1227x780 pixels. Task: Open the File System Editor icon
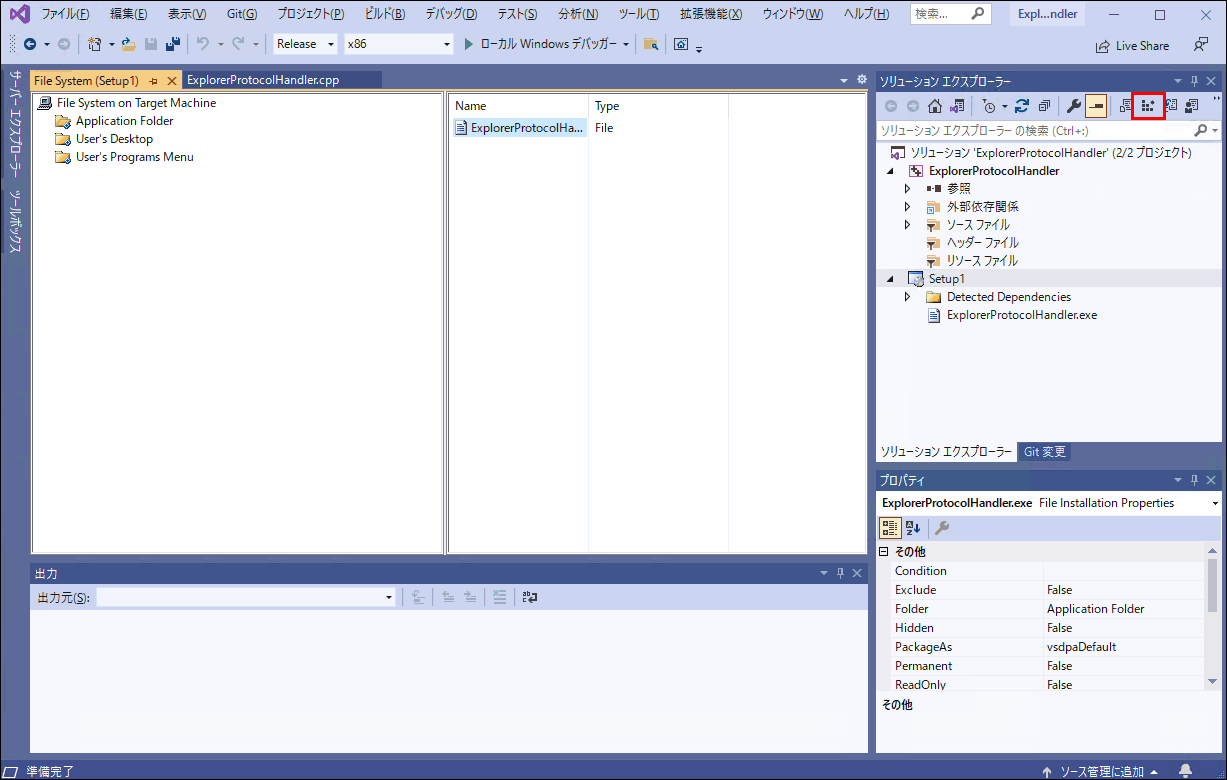click(1126, 105)
